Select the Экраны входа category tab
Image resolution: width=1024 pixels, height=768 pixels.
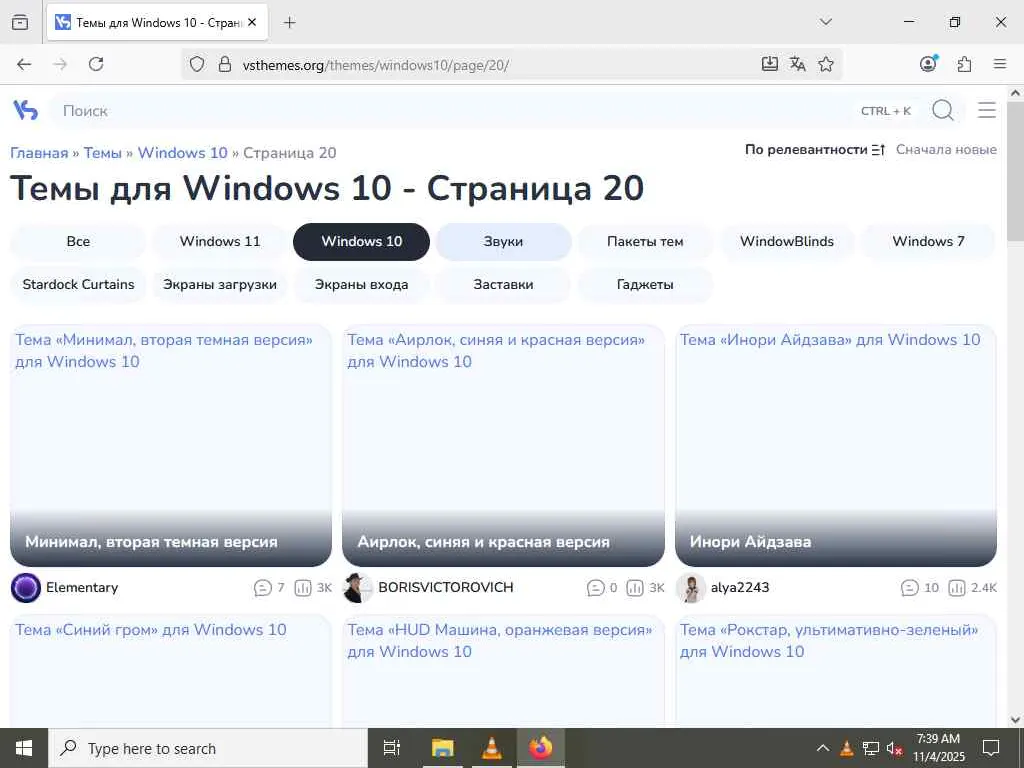tap(362, 285)
